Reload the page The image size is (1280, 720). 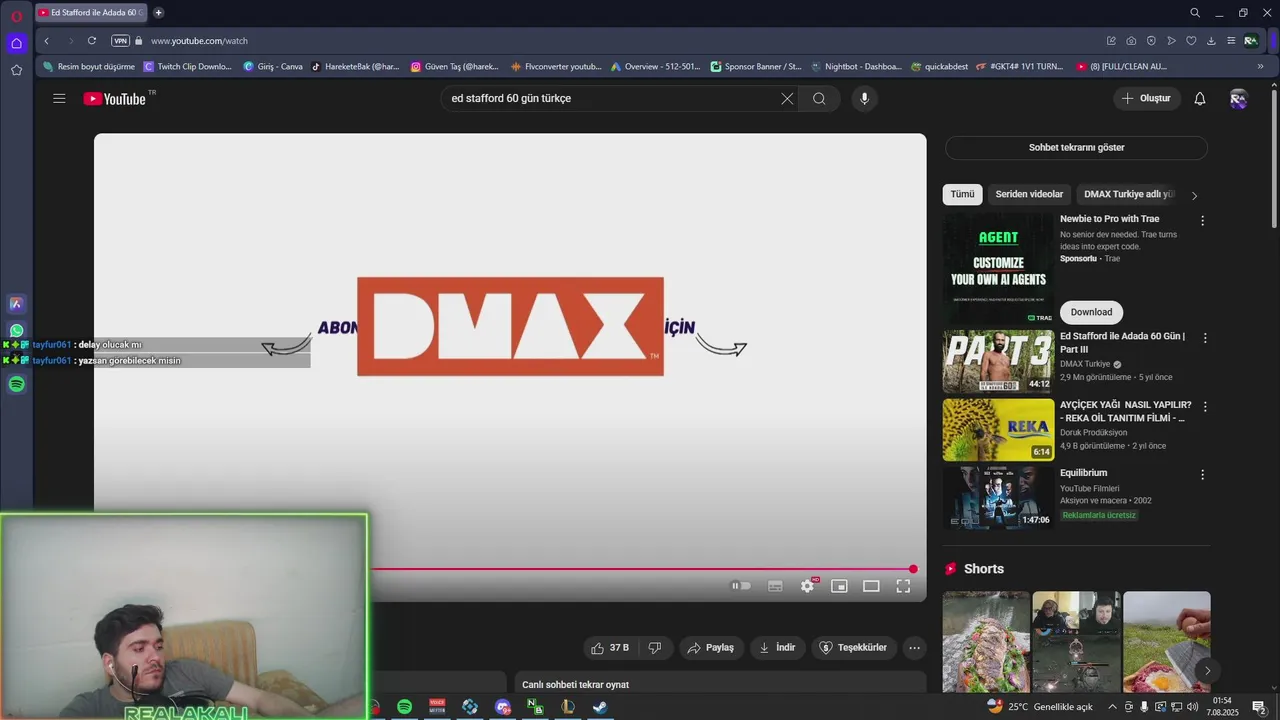tap(92, 41)
